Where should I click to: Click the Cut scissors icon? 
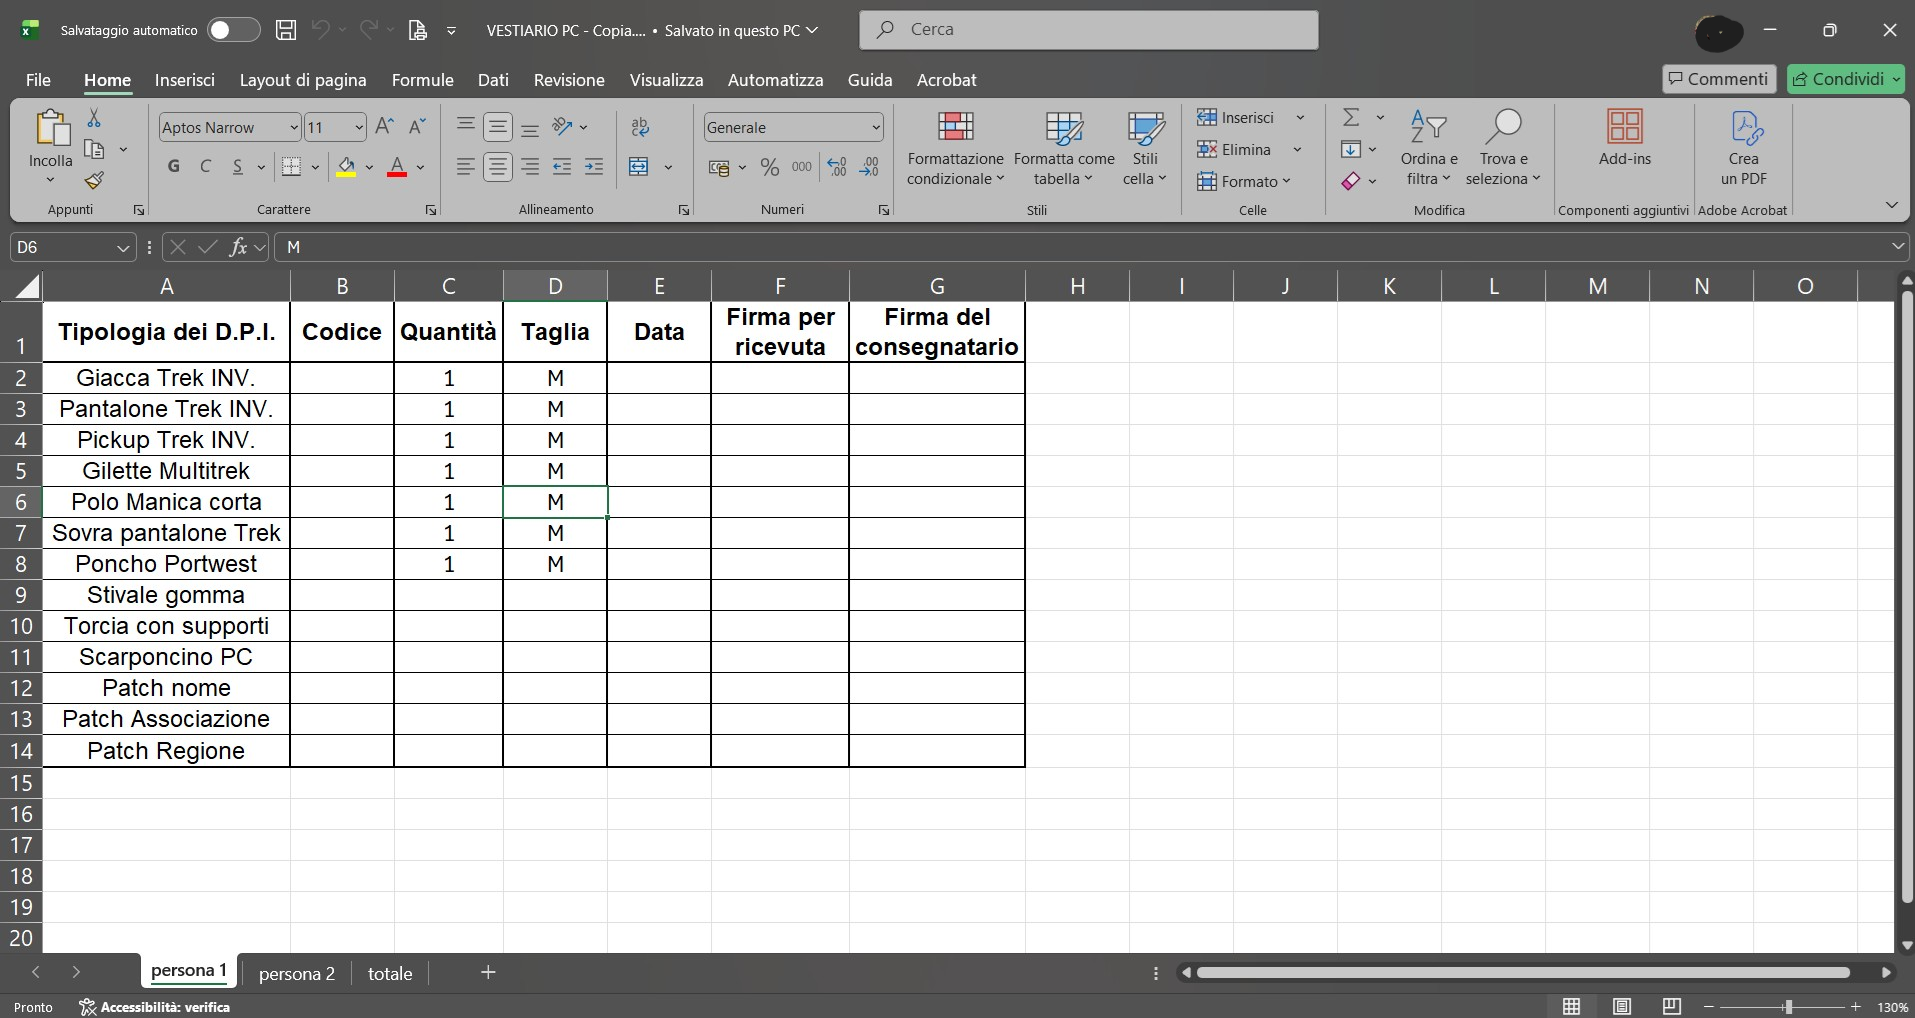[x=94, y=118]
